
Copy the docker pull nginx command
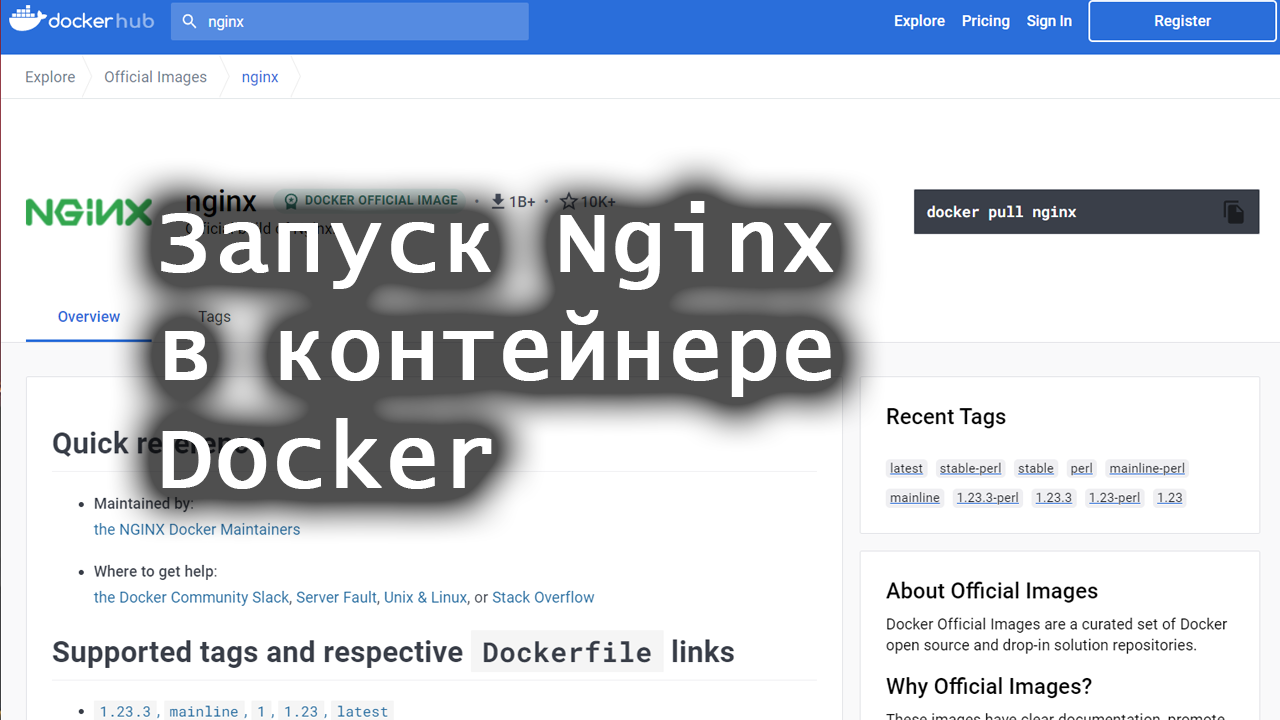point(1234,212)
